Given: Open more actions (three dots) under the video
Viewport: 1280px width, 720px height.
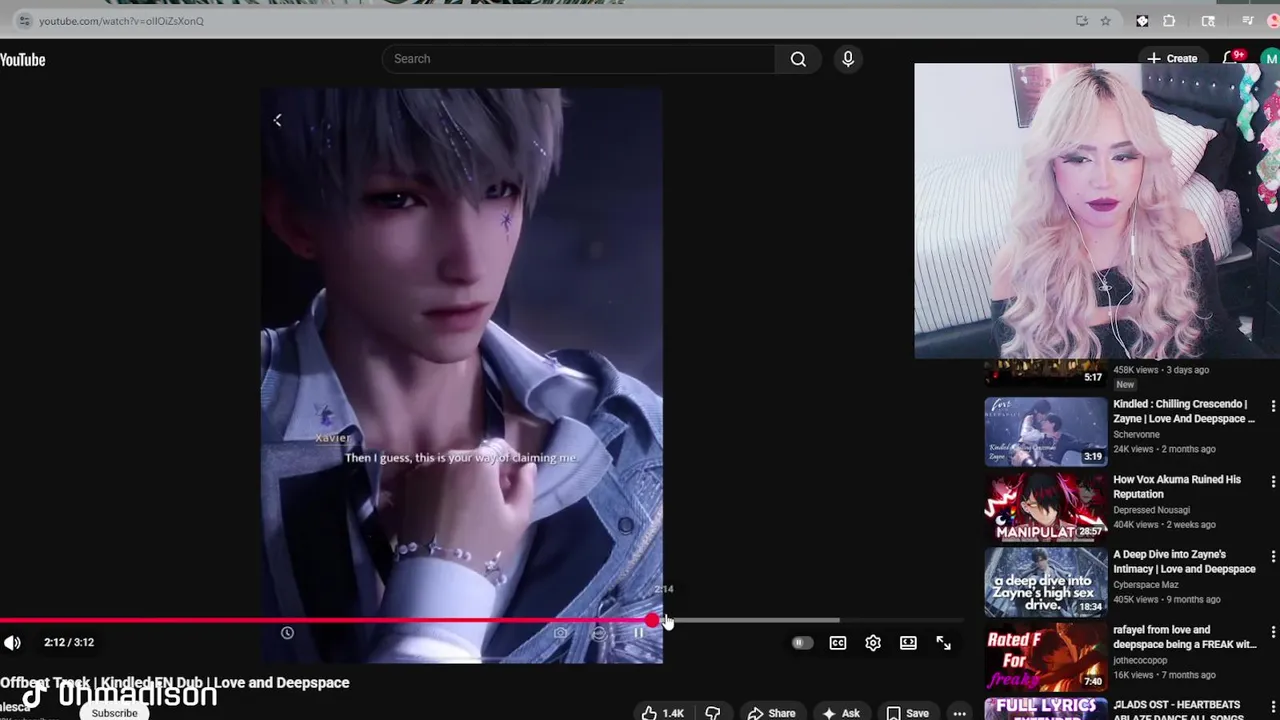Looking at the screenshot, I should click(960, 713).
